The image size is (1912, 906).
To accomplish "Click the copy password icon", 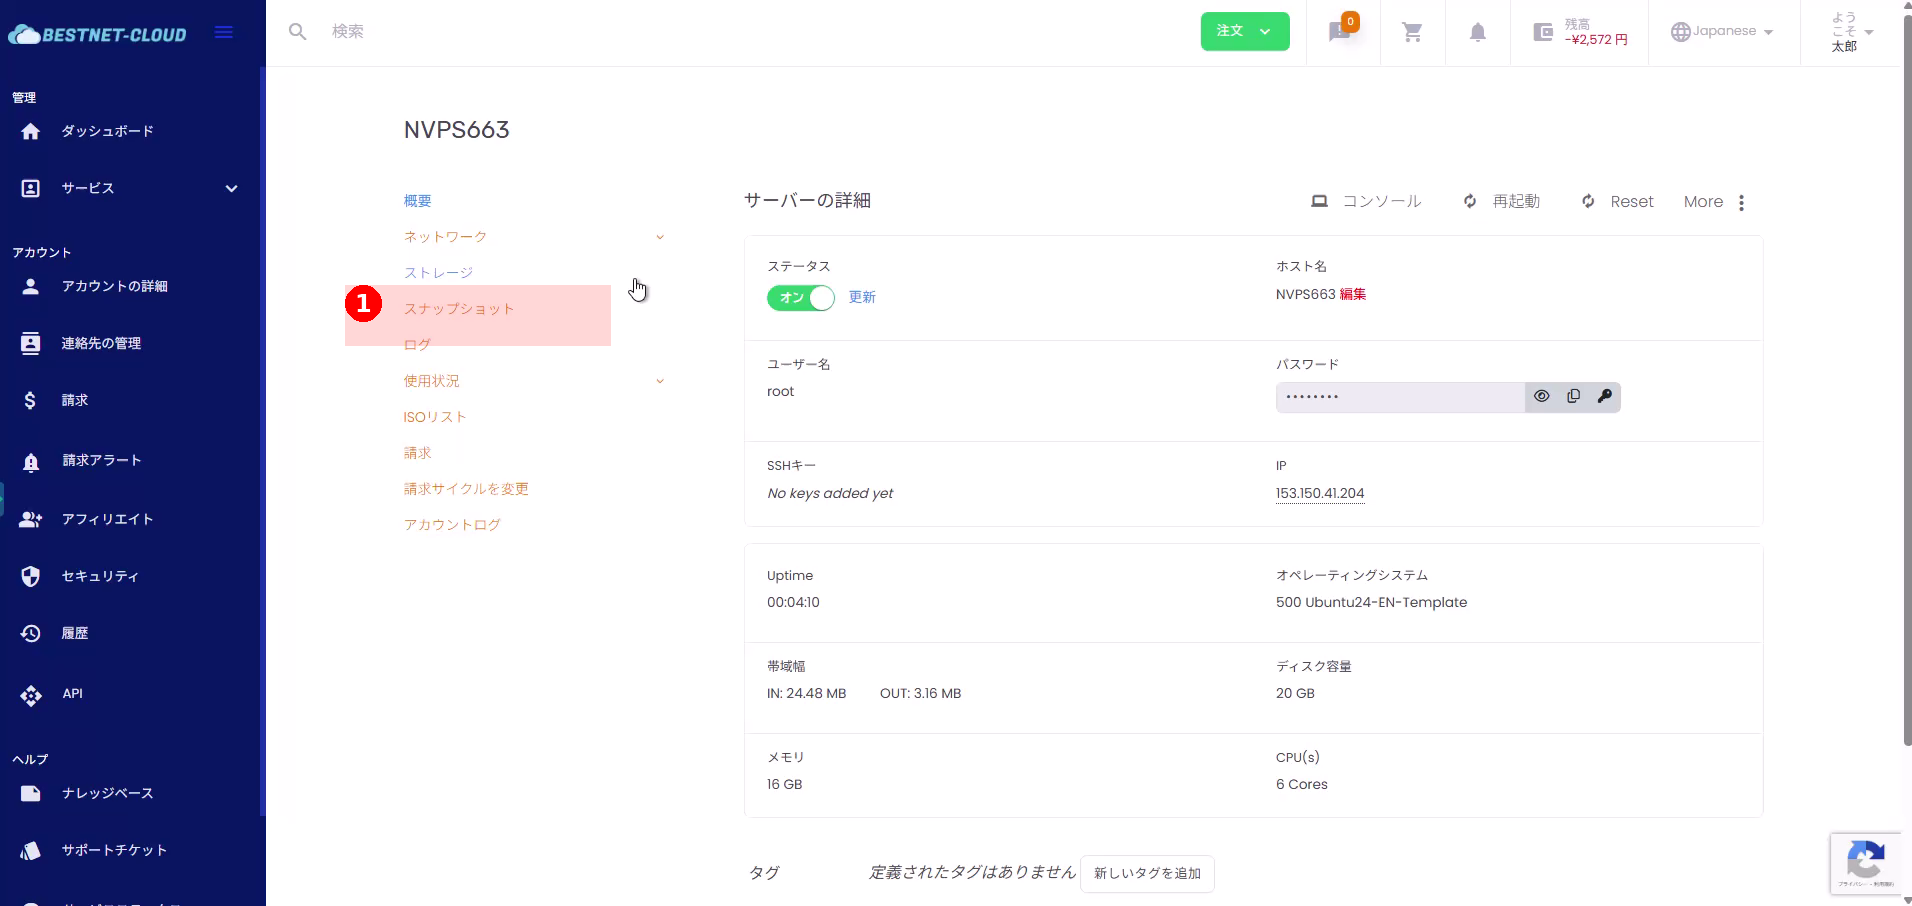I will (x=1573, y=397).
